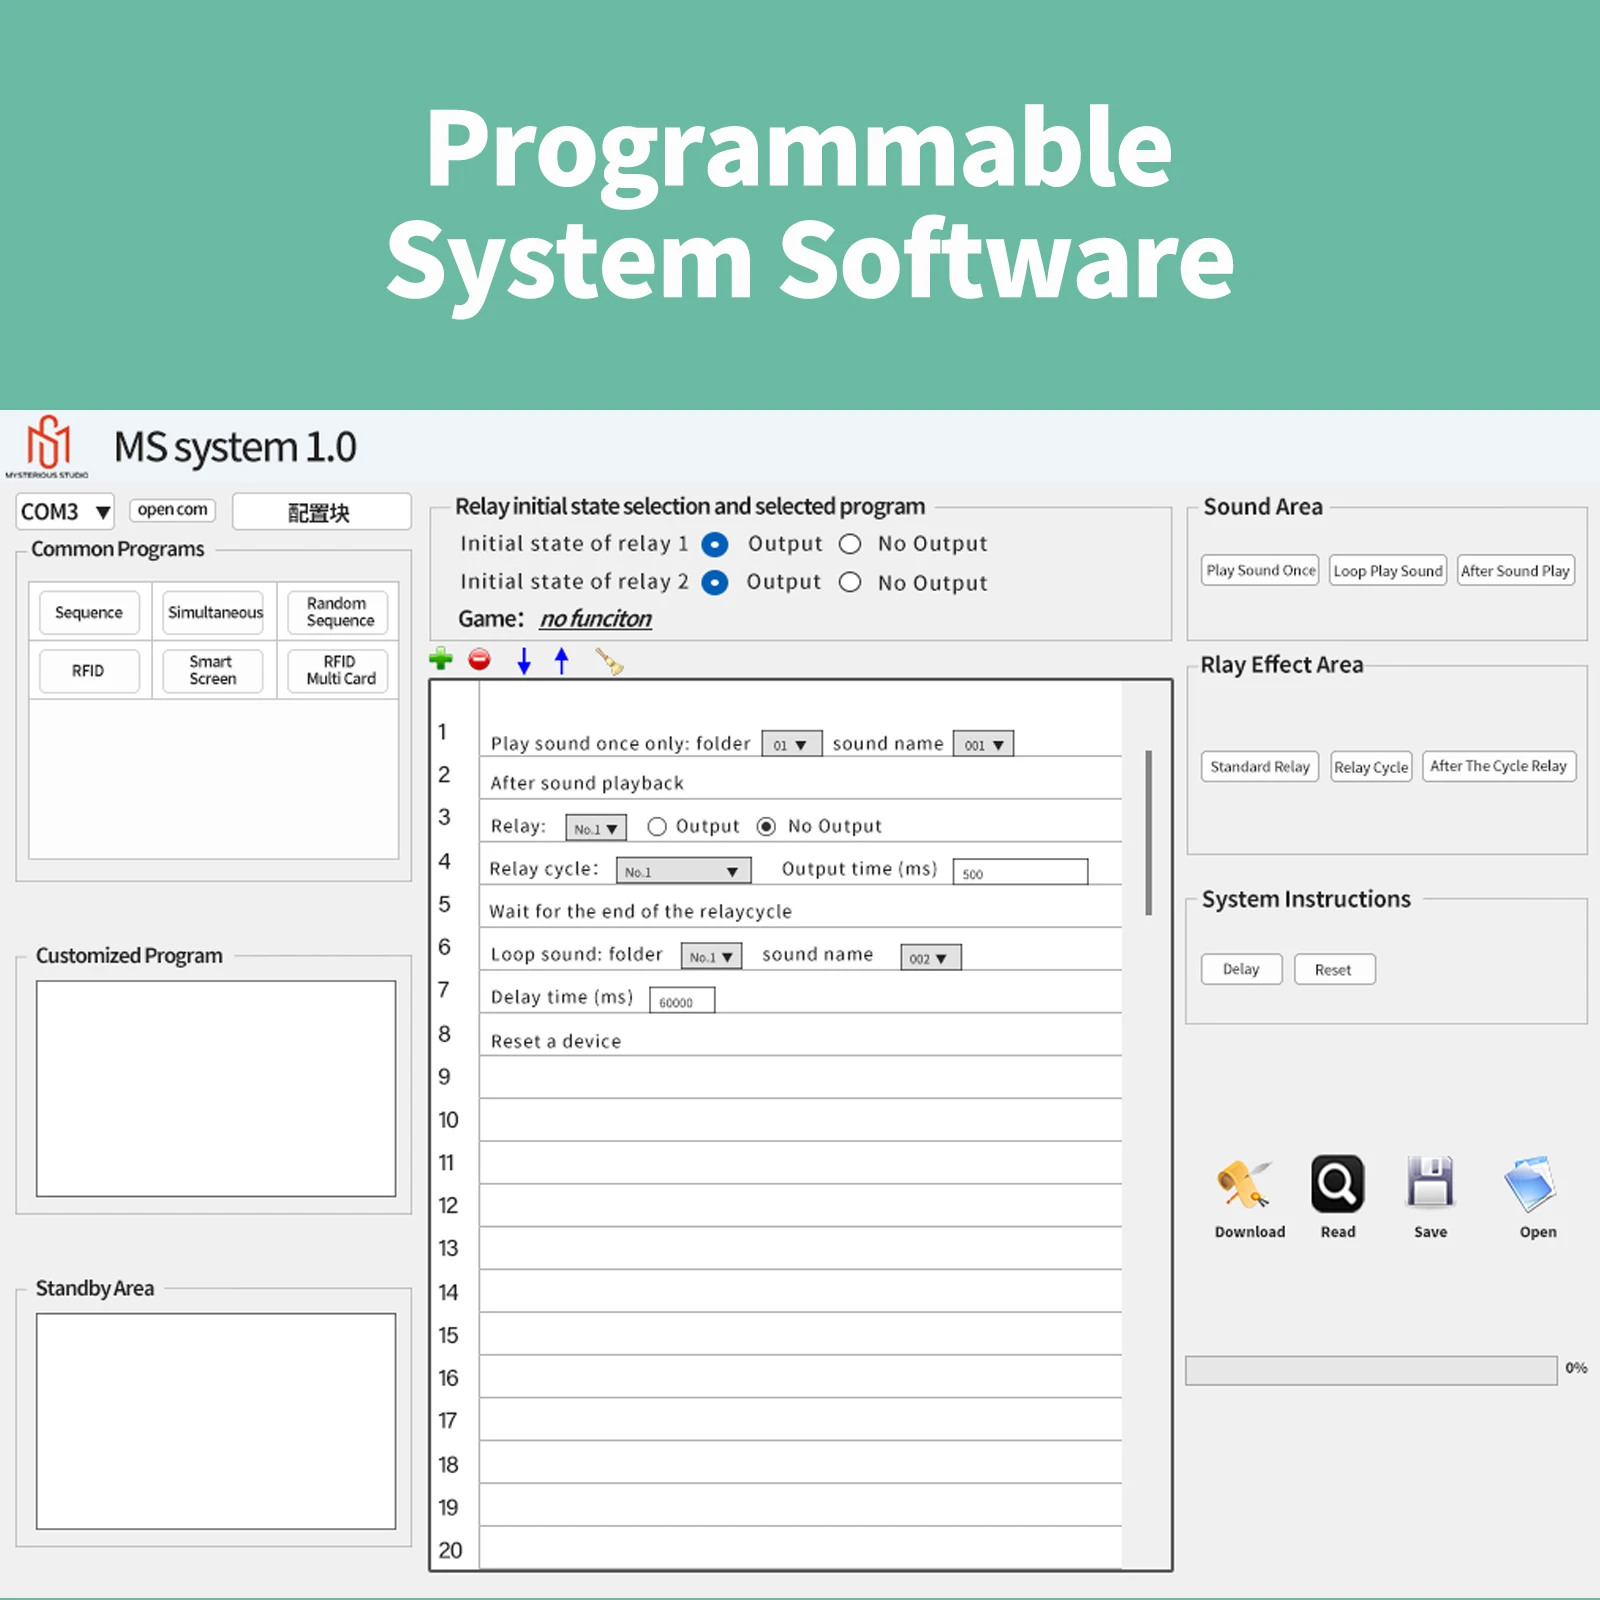
Task: Click the Play Sound Once button
Action: (1260, 570)
